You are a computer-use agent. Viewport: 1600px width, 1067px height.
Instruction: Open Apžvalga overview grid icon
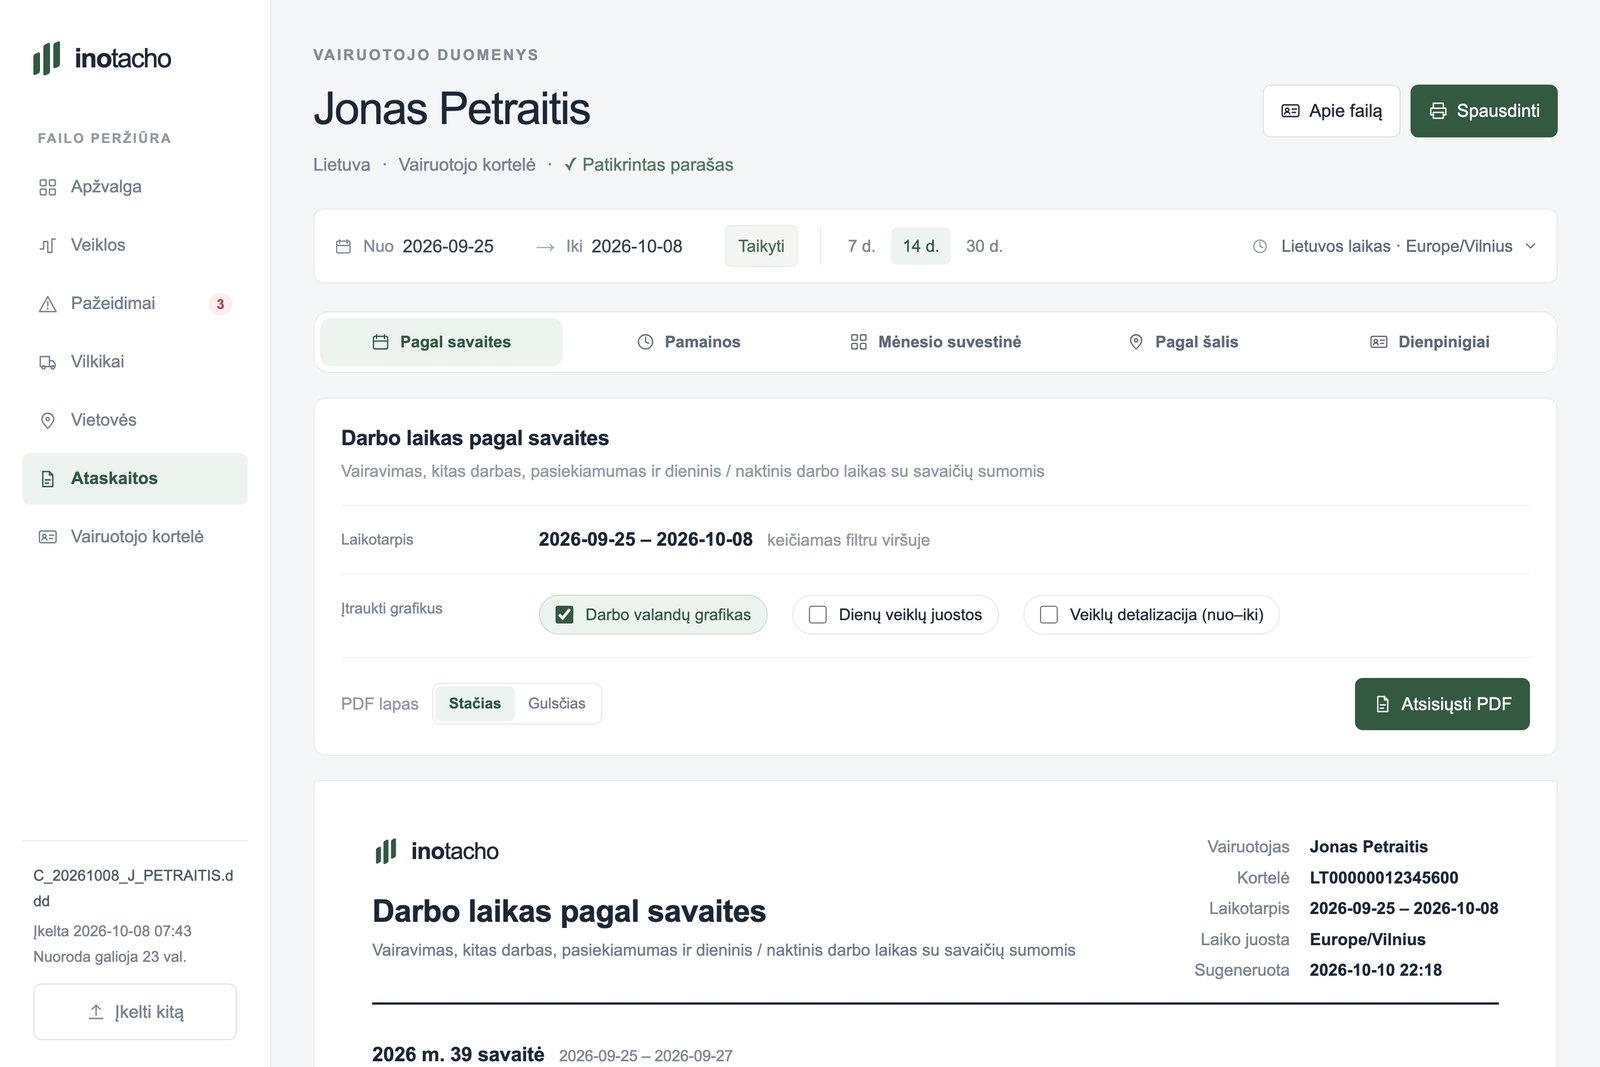(47, 187)
